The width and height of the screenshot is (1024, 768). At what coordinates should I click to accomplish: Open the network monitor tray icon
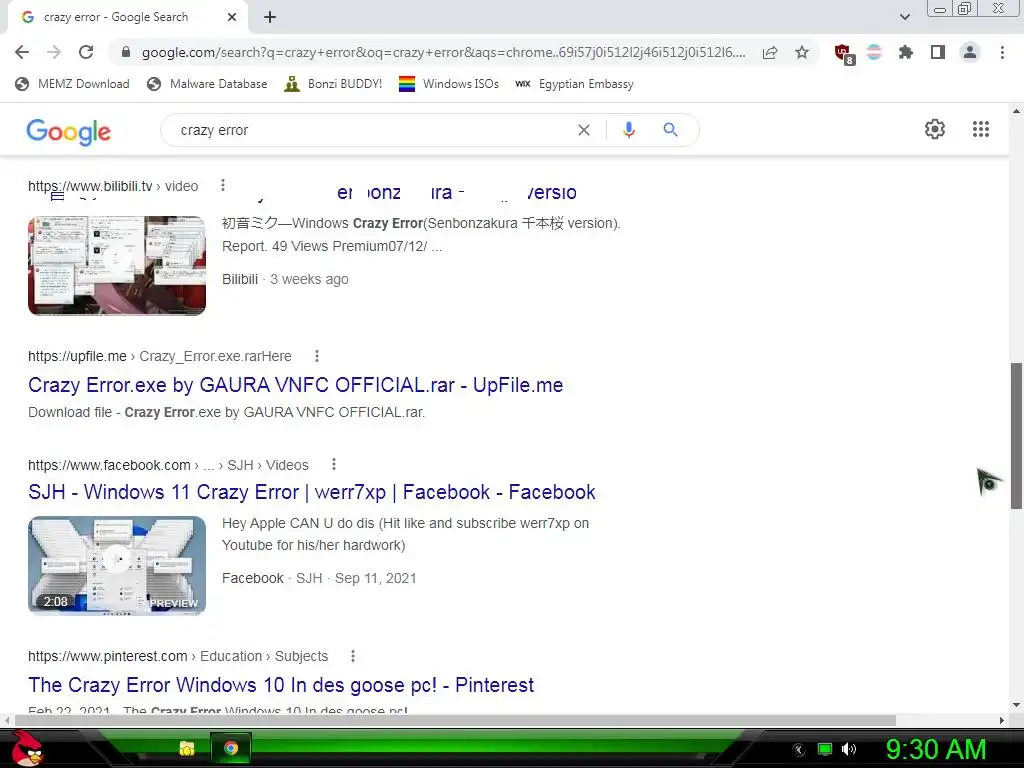point(825,749)
